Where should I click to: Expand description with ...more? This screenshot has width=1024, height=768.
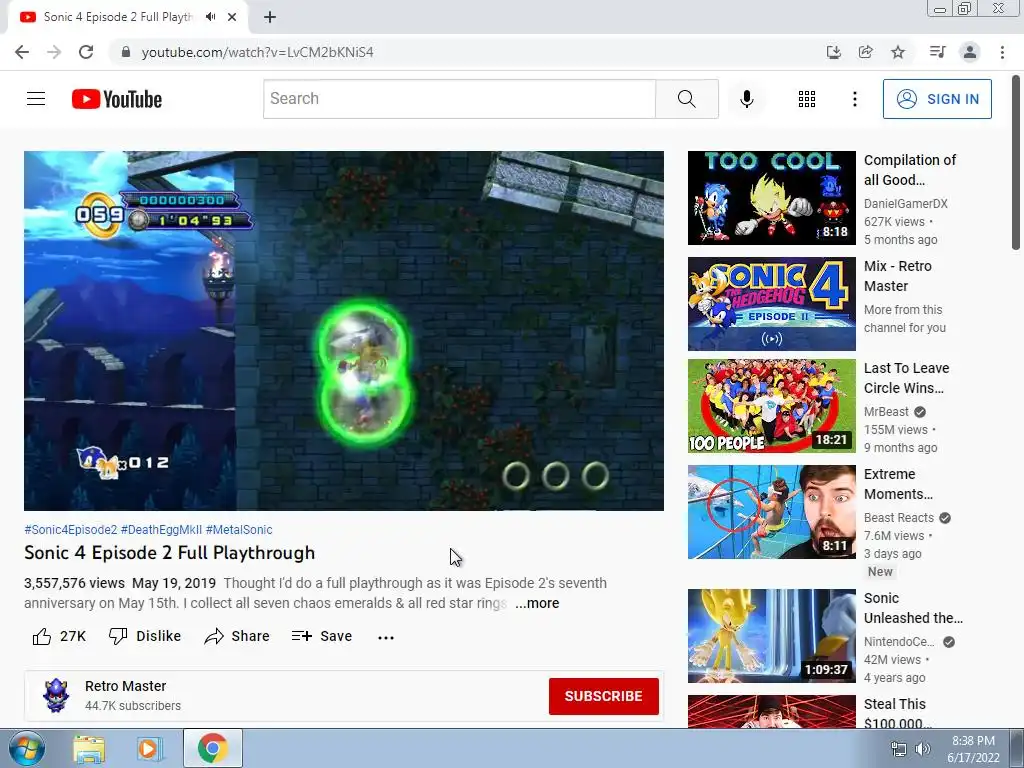[537, 603]
